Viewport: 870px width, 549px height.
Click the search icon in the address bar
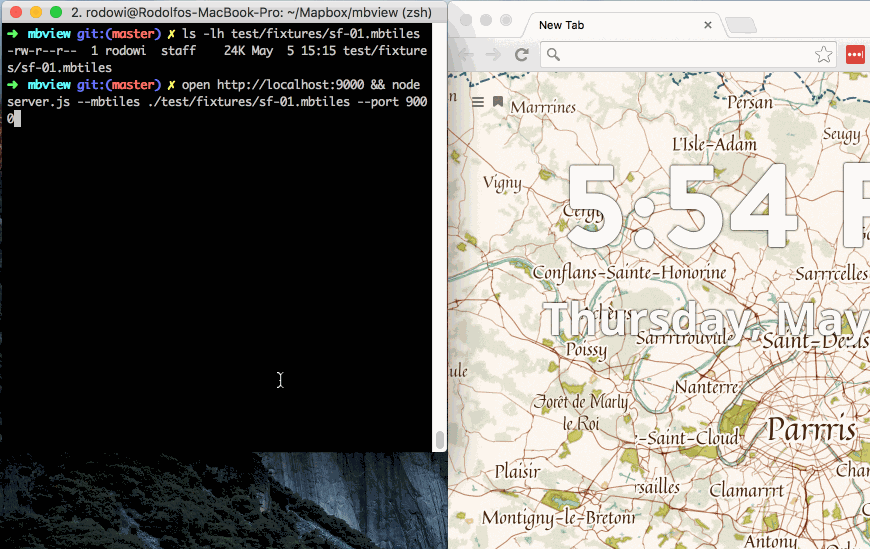[x=553, y=54]
